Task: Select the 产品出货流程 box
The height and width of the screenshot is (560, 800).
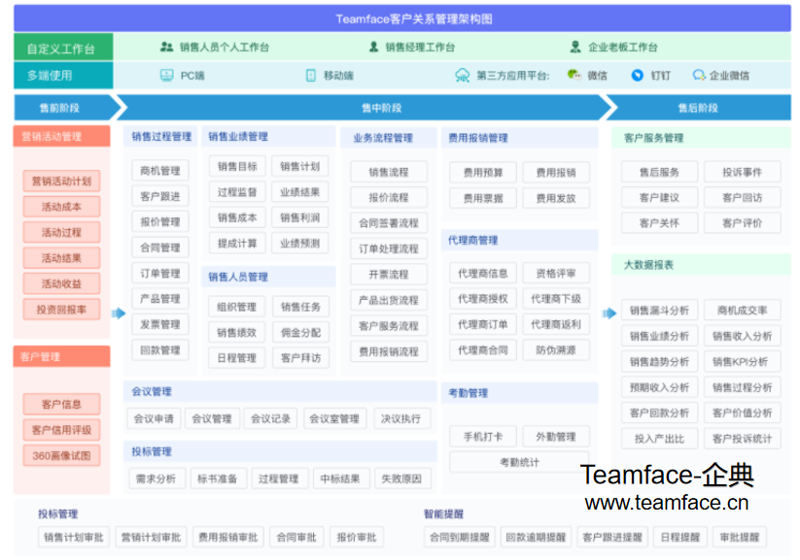Action: coord(389,300)
